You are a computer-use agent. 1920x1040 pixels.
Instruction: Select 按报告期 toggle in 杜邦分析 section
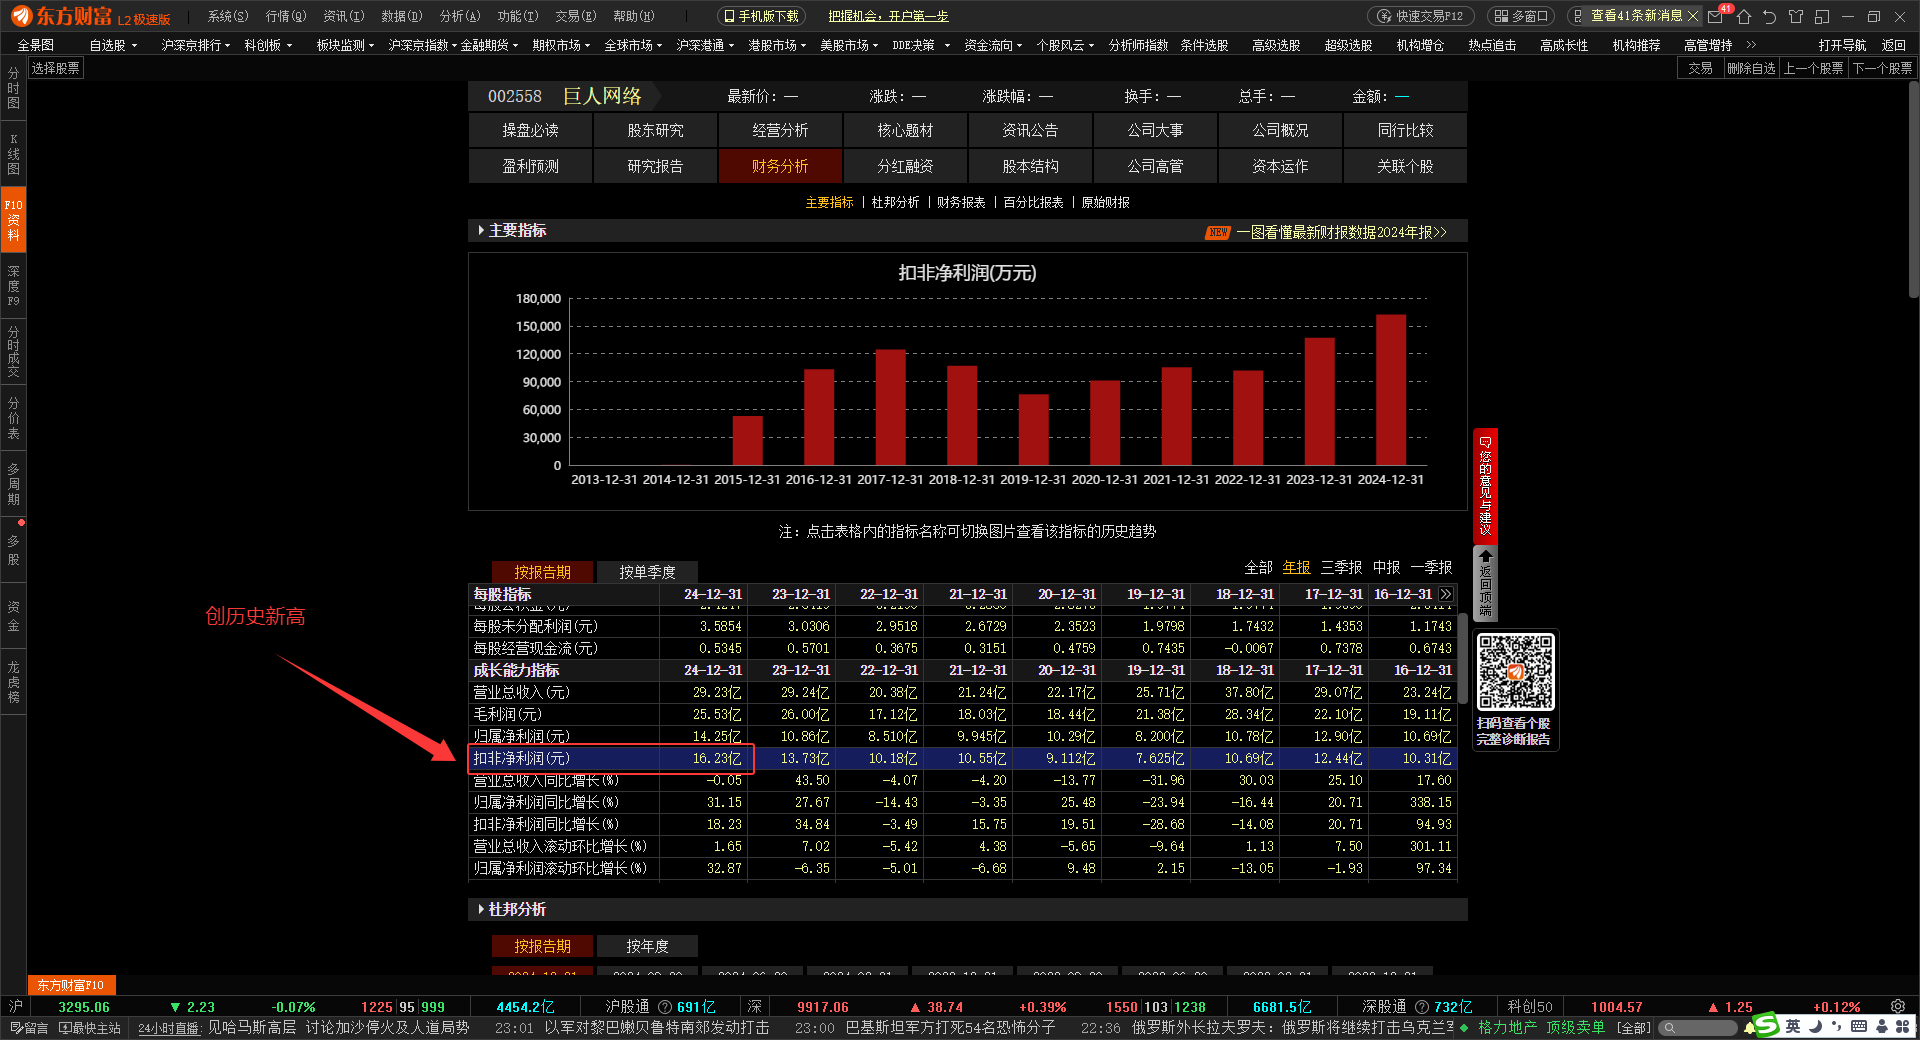pos(542,946)
